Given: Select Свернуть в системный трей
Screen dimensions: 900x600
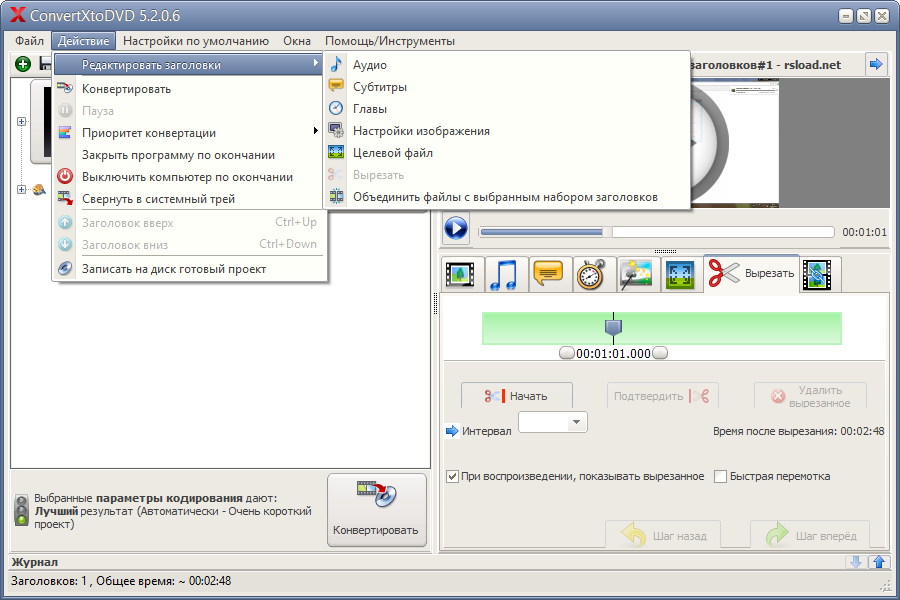Looking at the screenshot, I should tap(189, 199).
